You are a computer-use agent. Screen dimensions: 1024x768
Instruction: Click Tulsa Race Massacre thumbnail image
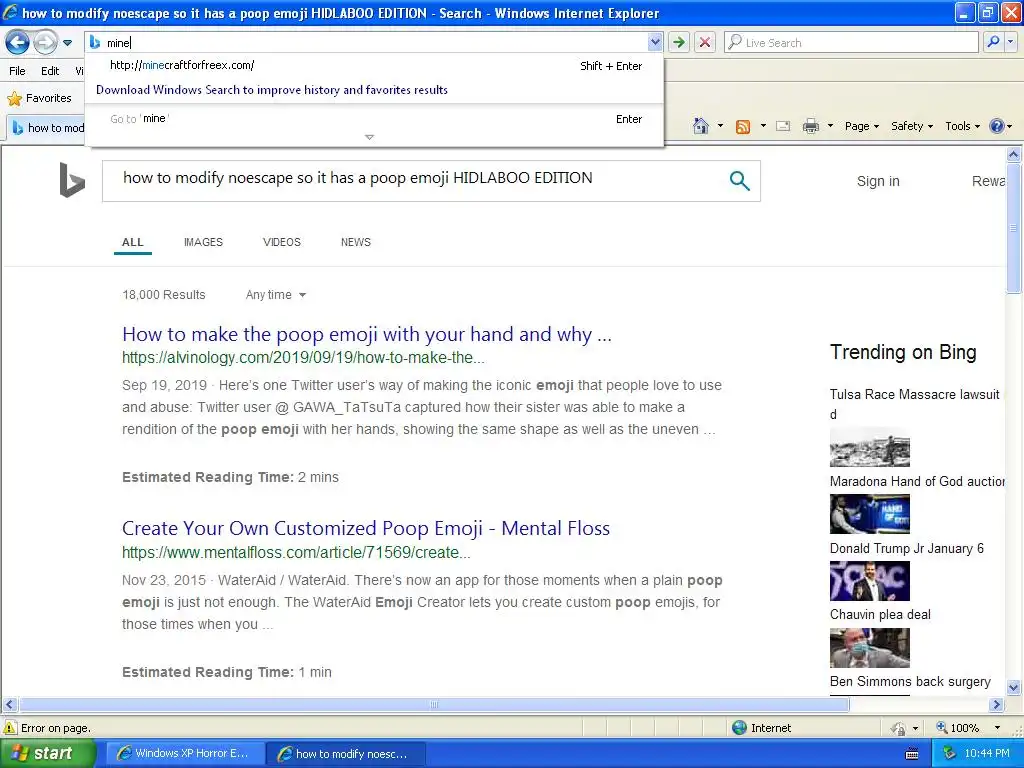click(x=869, y=447)
